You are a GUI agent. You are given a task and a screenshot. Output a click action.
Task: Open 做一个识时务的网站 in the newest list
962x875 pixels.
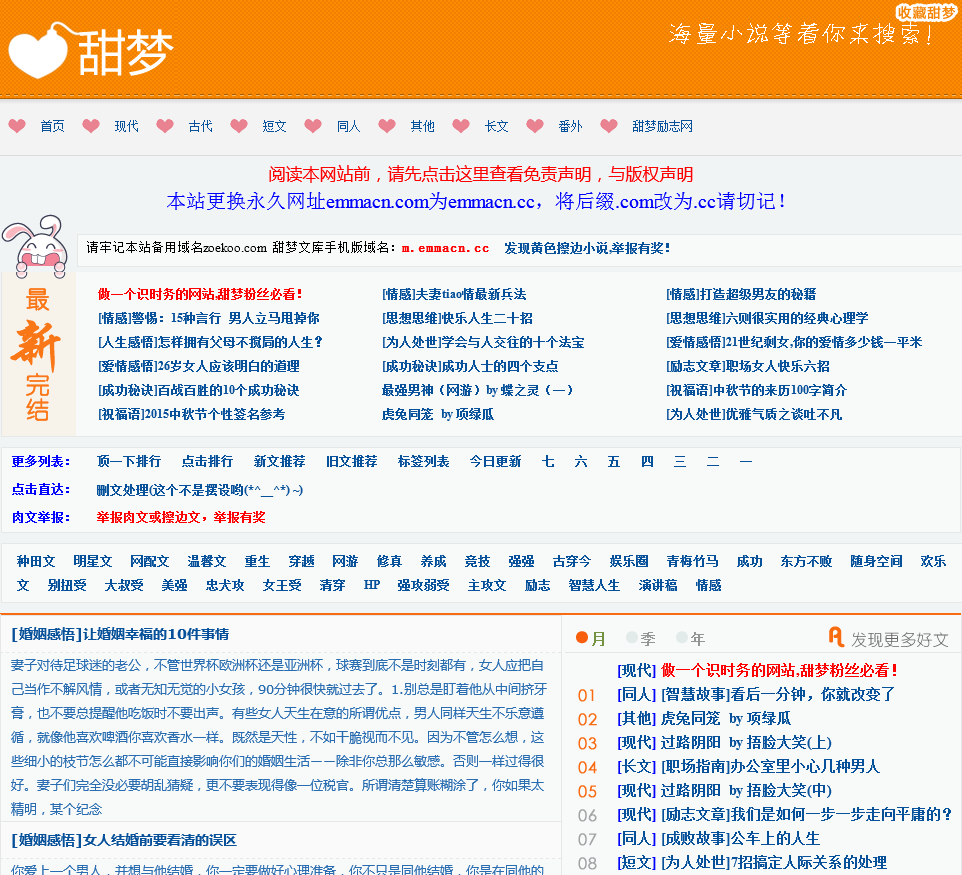point(200,295)
